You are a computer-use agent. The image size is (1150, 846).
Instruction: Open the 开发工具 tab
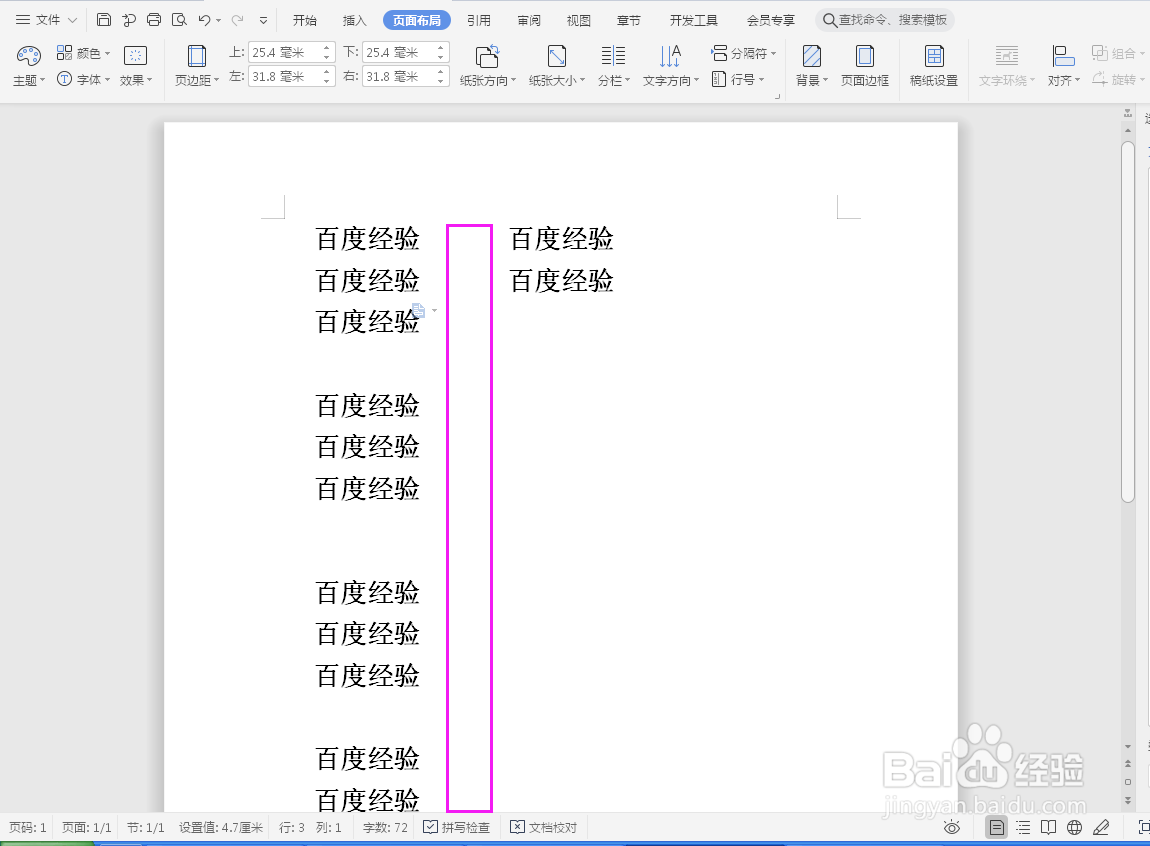(x=693, y=21)
